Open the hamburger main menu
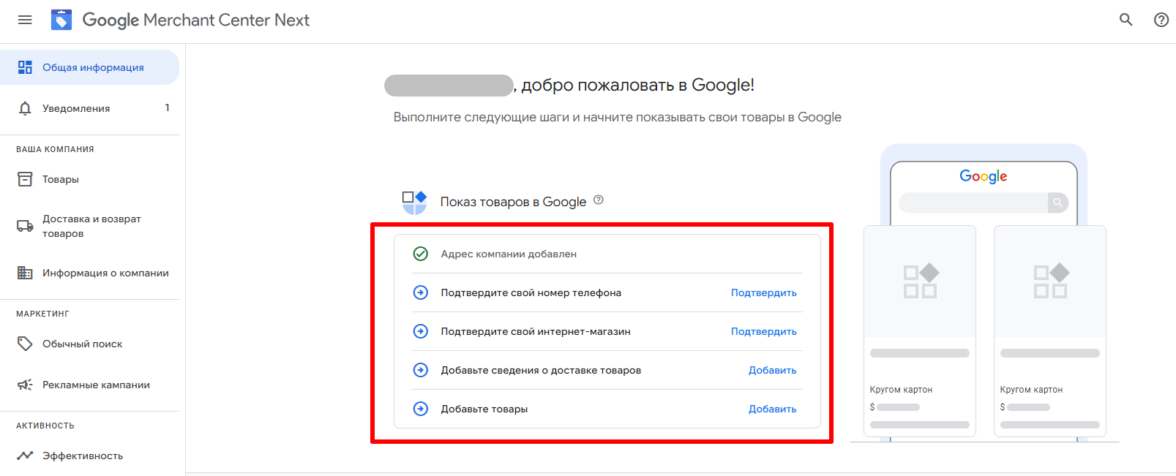The image size is (1176, 476). coord(25,20)
